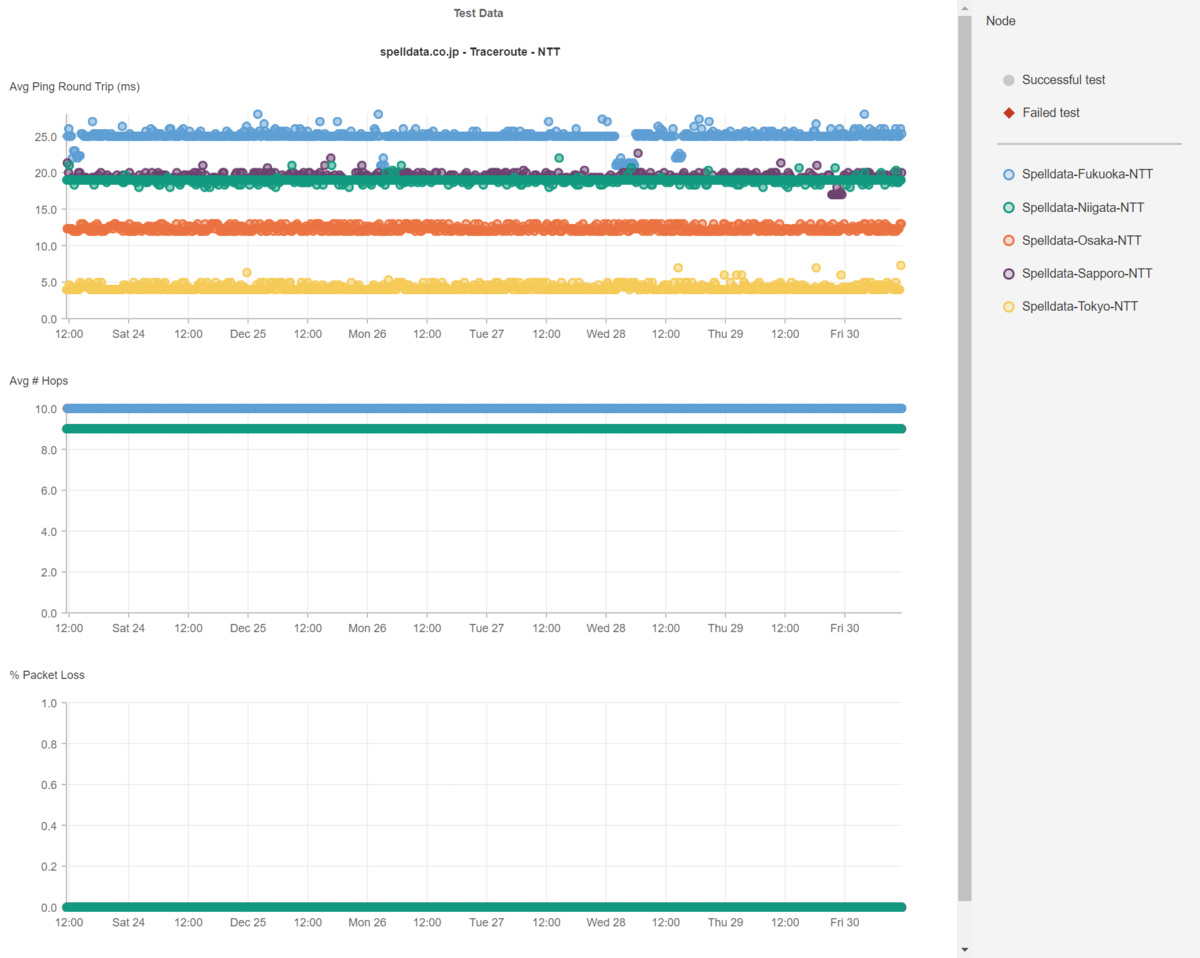Screen dimensions: 1200x958
Task: Click the Dec 25 tick label on Hops chart
Action: 248,628
